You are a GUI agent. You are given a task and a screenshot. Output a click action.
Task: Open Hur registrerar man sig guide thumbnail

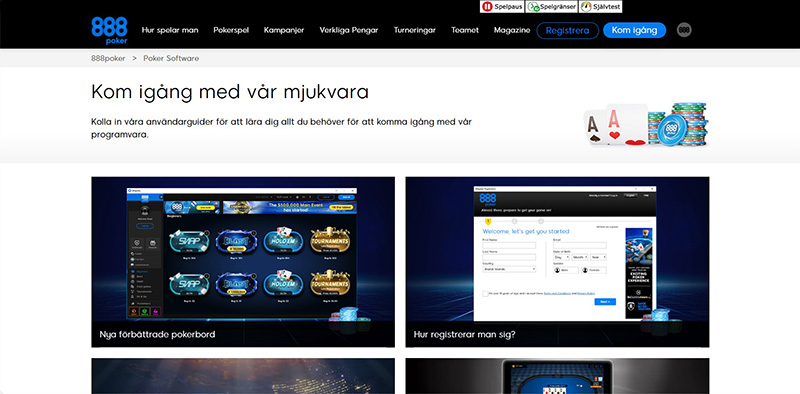click(557, 262)
